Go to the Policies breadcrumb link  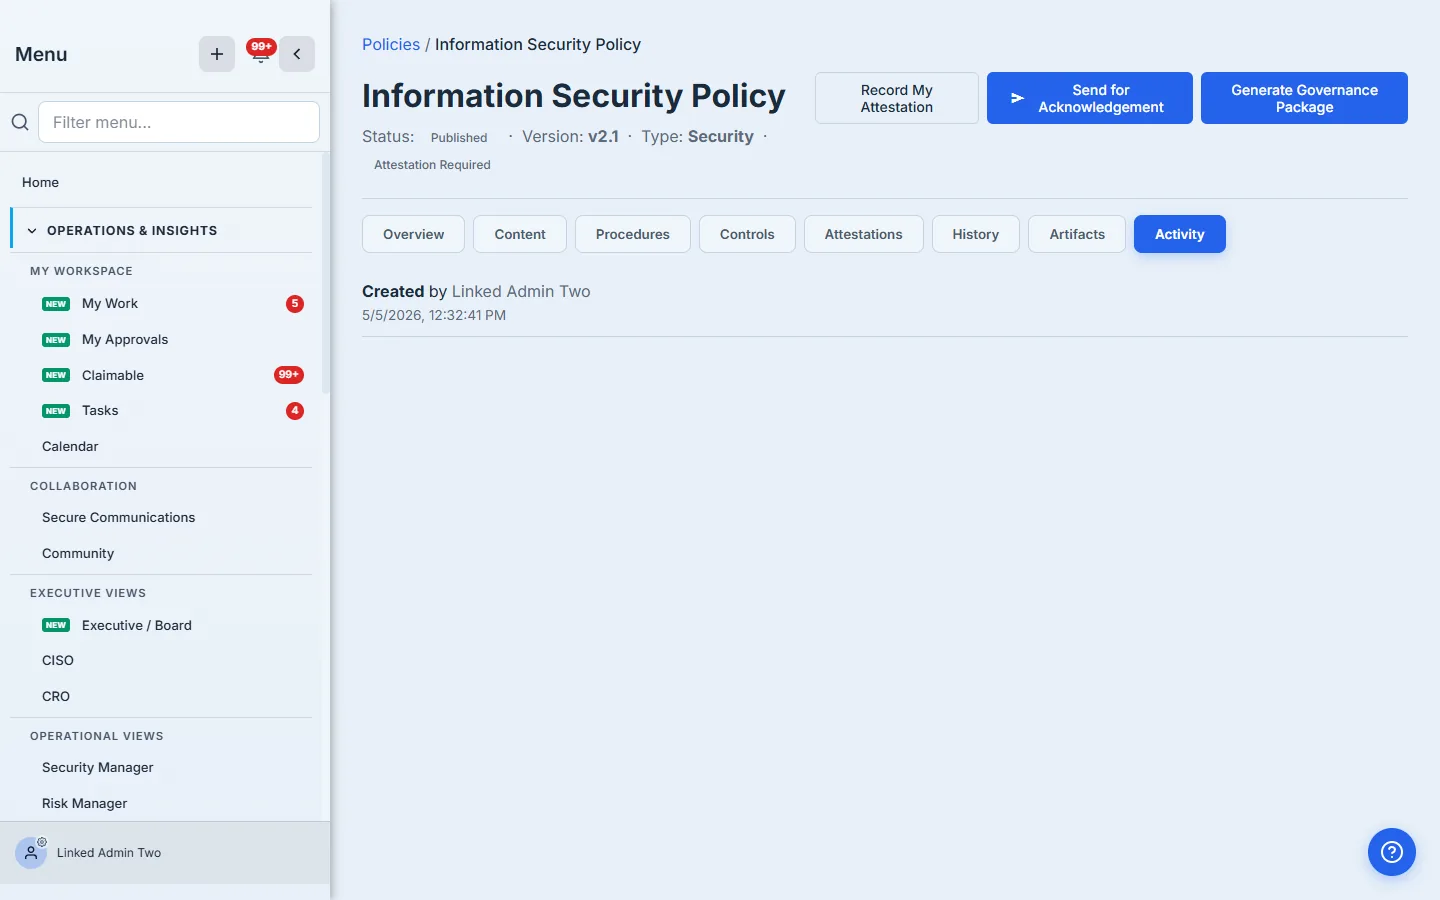point(391,45)
